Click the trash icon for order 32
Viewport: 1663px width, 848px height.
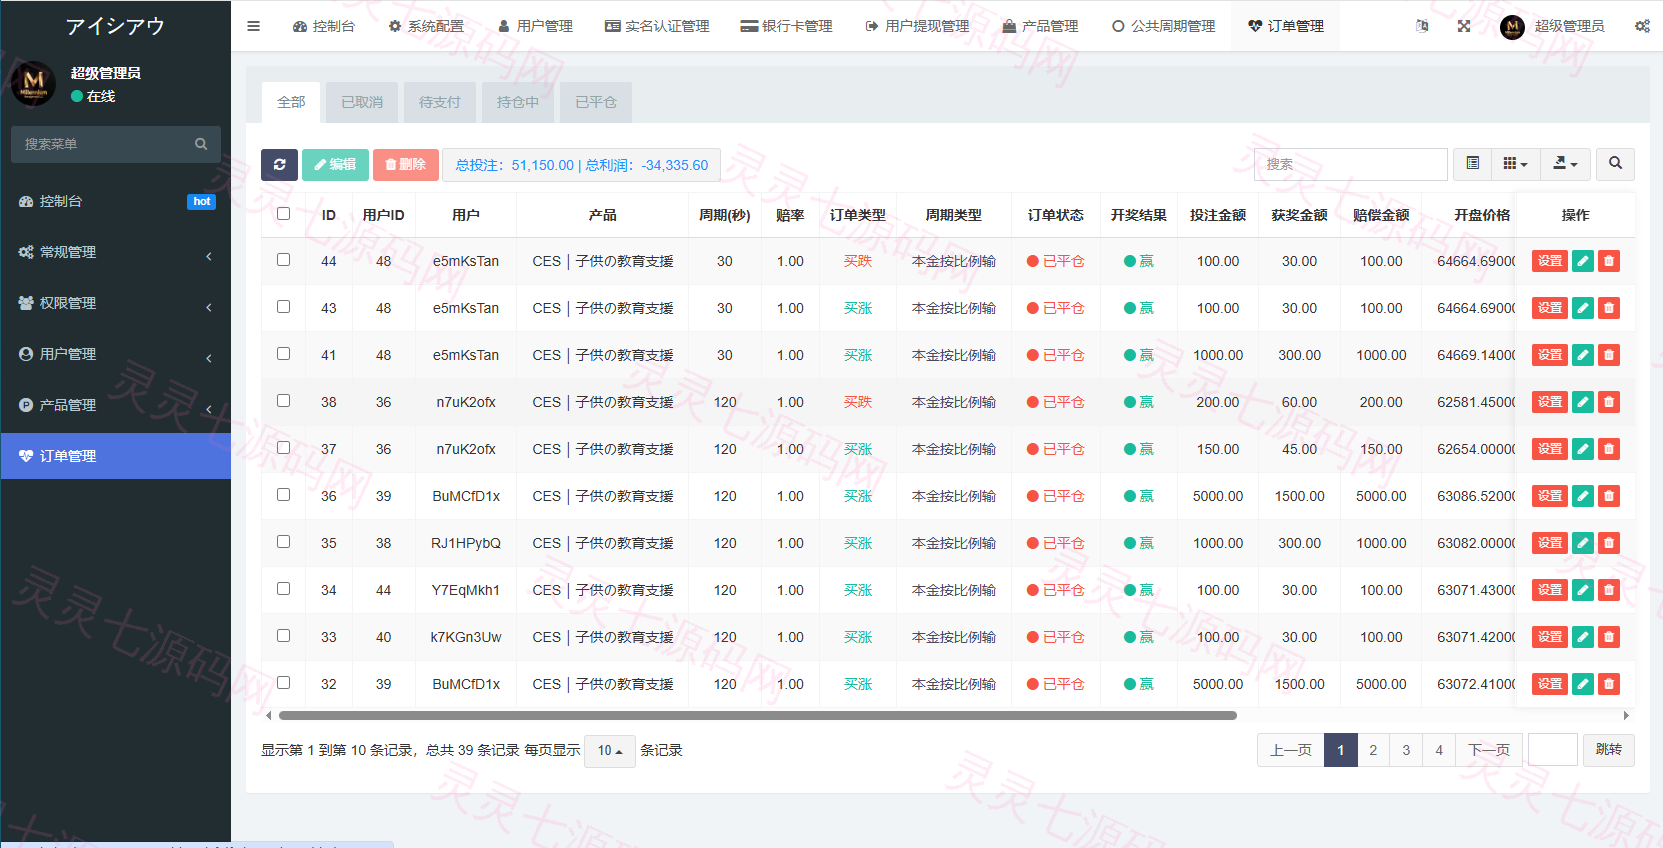pyautogui.click(x=1608, y=684)
